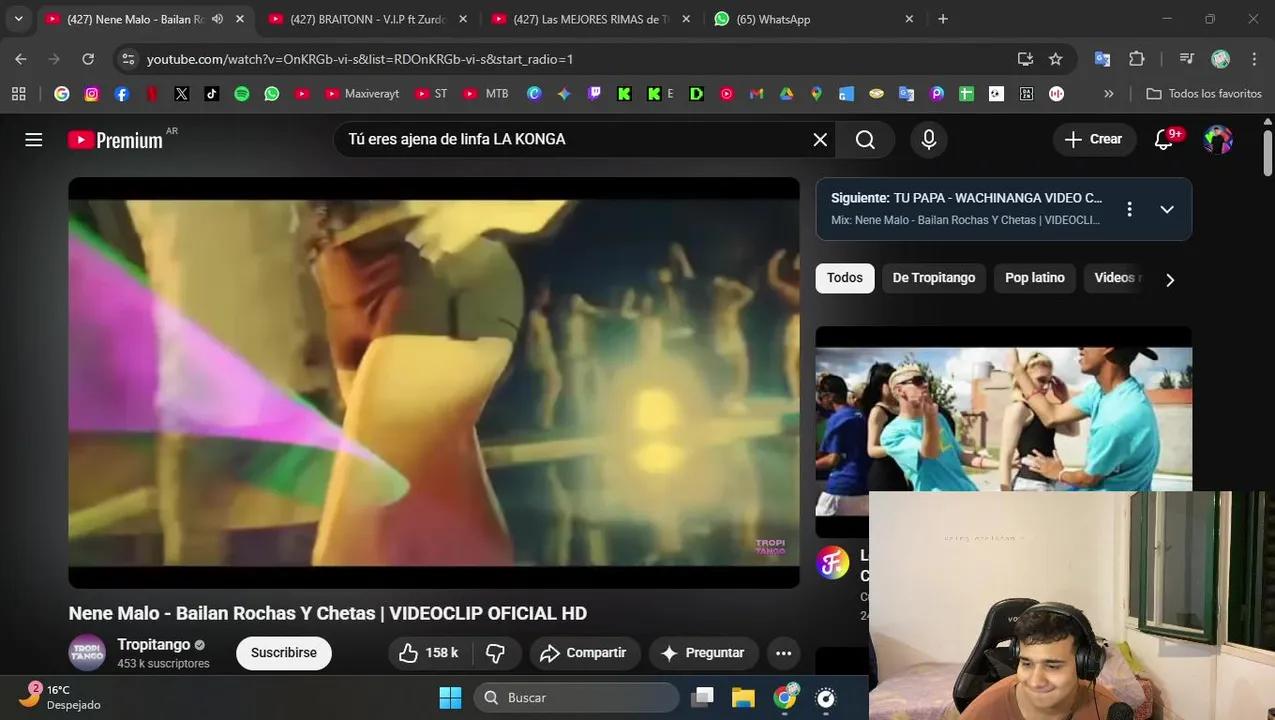Open a new browser tab
This screenshot has height=720, width=1275.
click(943, 19)
